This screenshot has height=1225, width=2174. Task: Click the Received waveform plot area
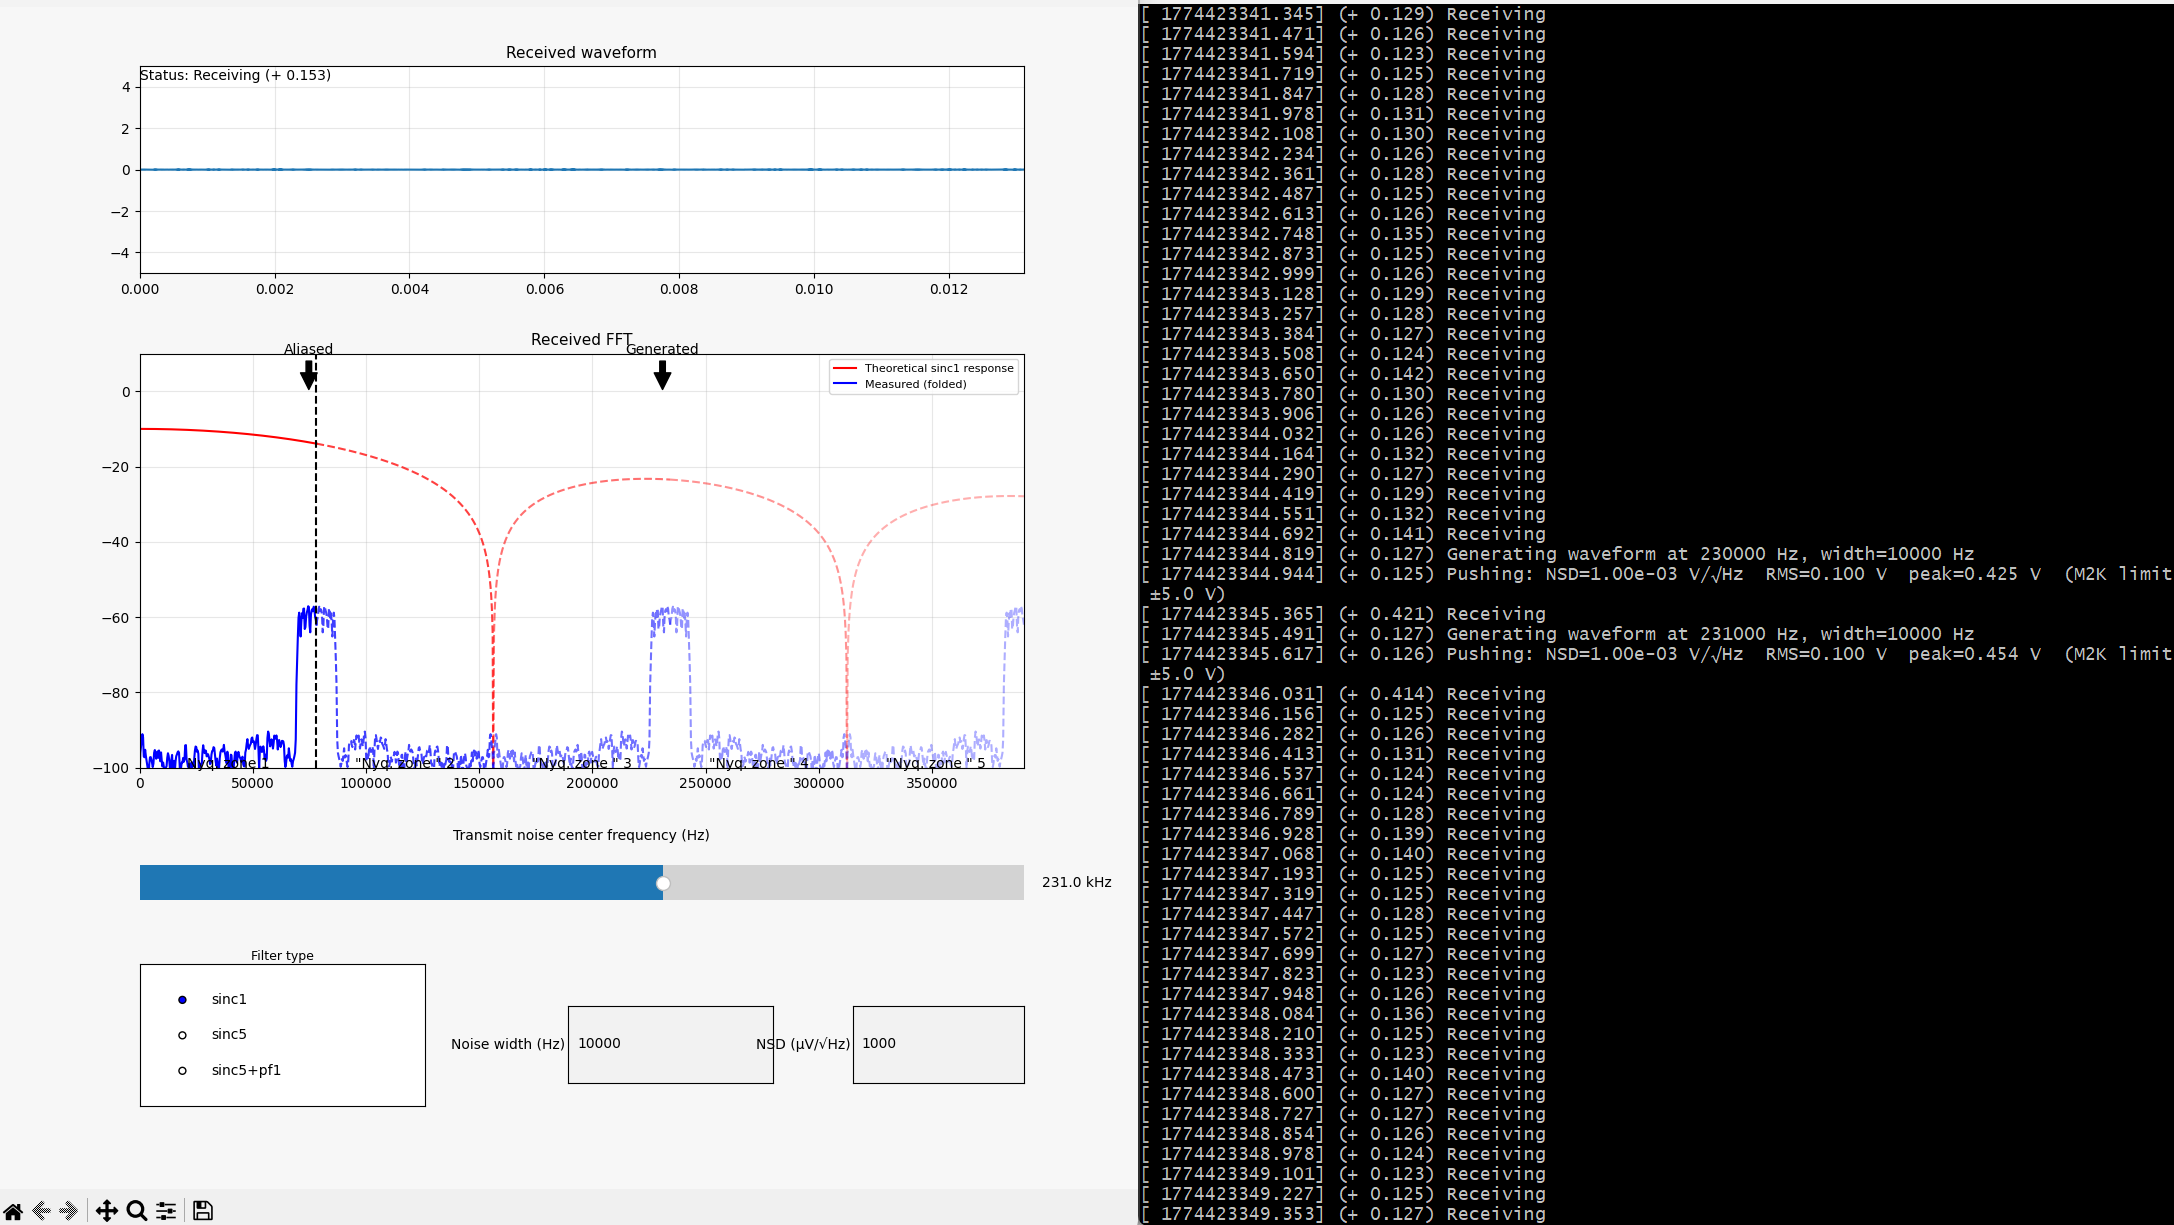(582, 170)
